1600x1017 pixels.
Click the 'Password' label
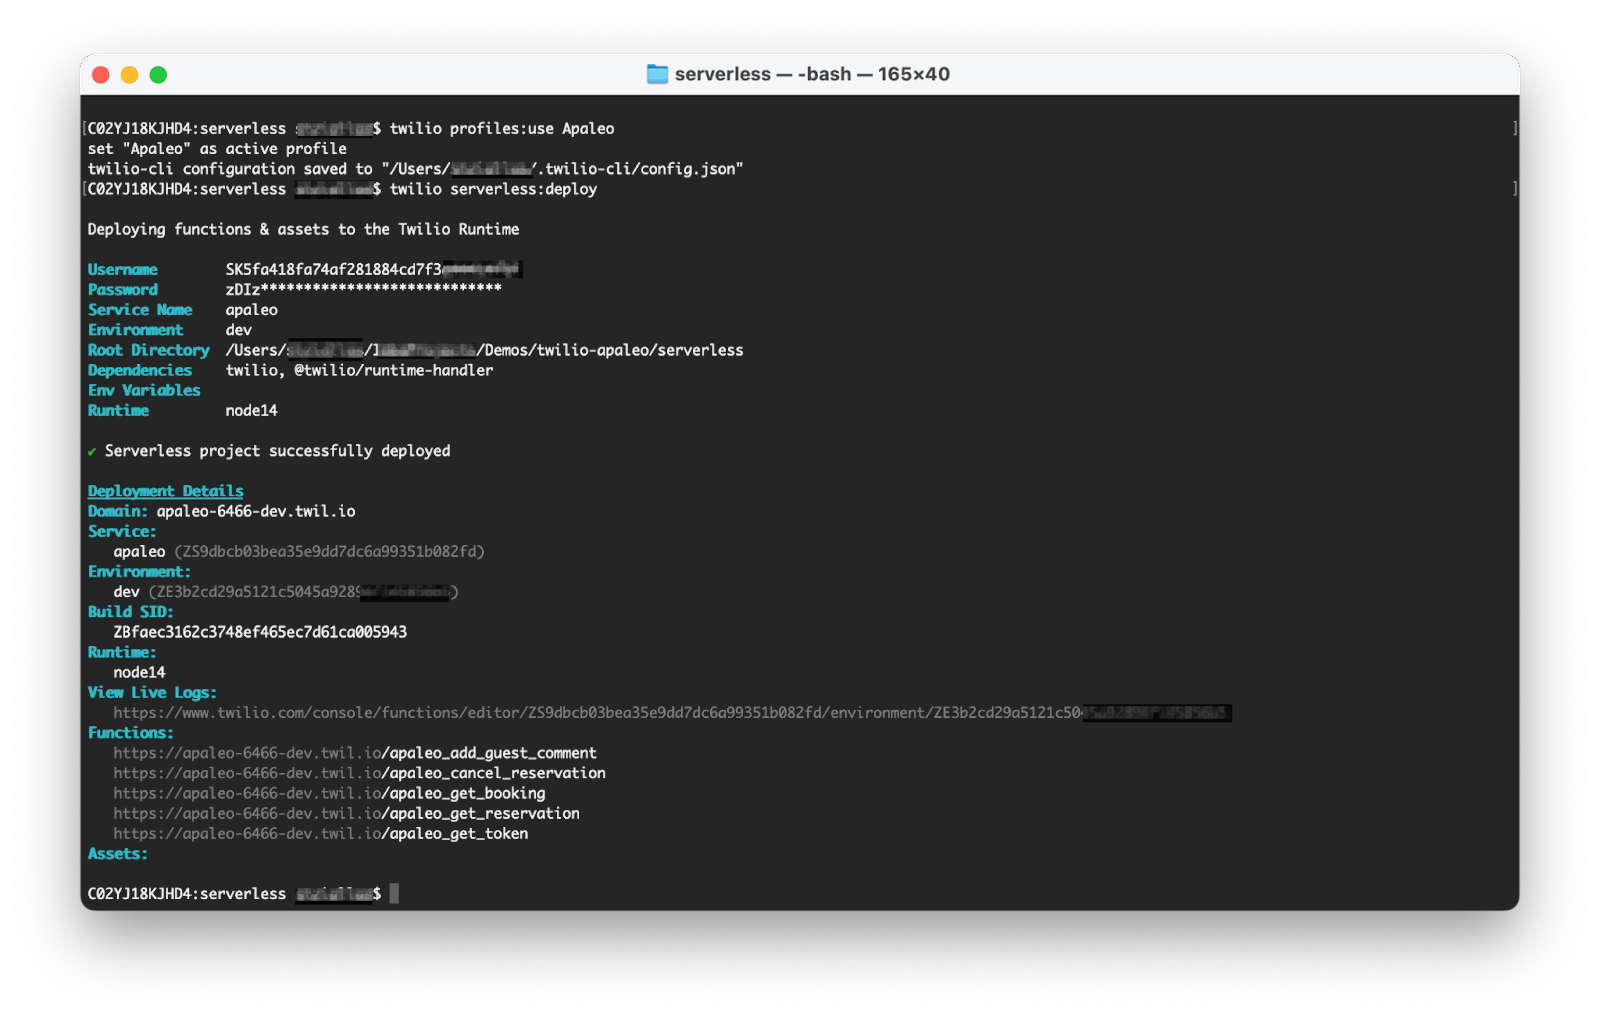[x=123, y=290]
